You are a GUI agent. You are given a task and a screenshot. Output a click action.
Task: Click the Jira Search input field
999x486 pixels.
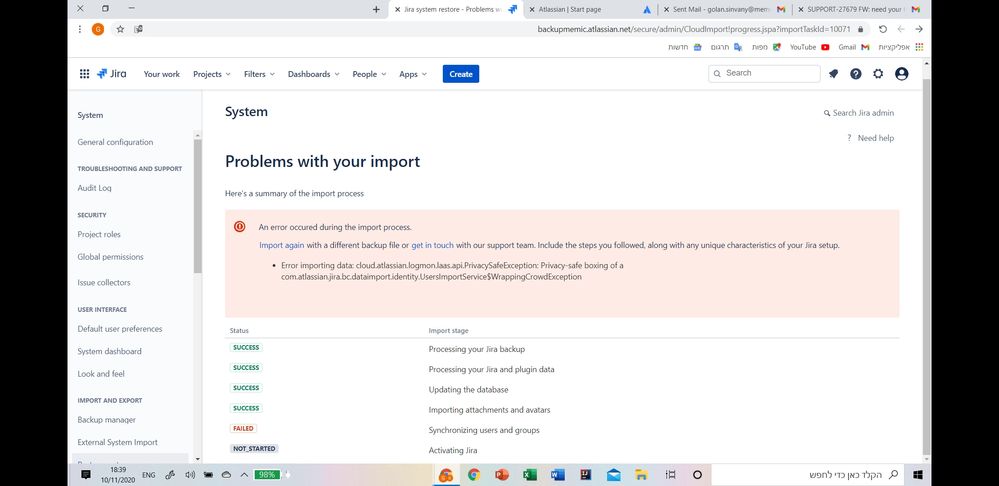(764, 73)
